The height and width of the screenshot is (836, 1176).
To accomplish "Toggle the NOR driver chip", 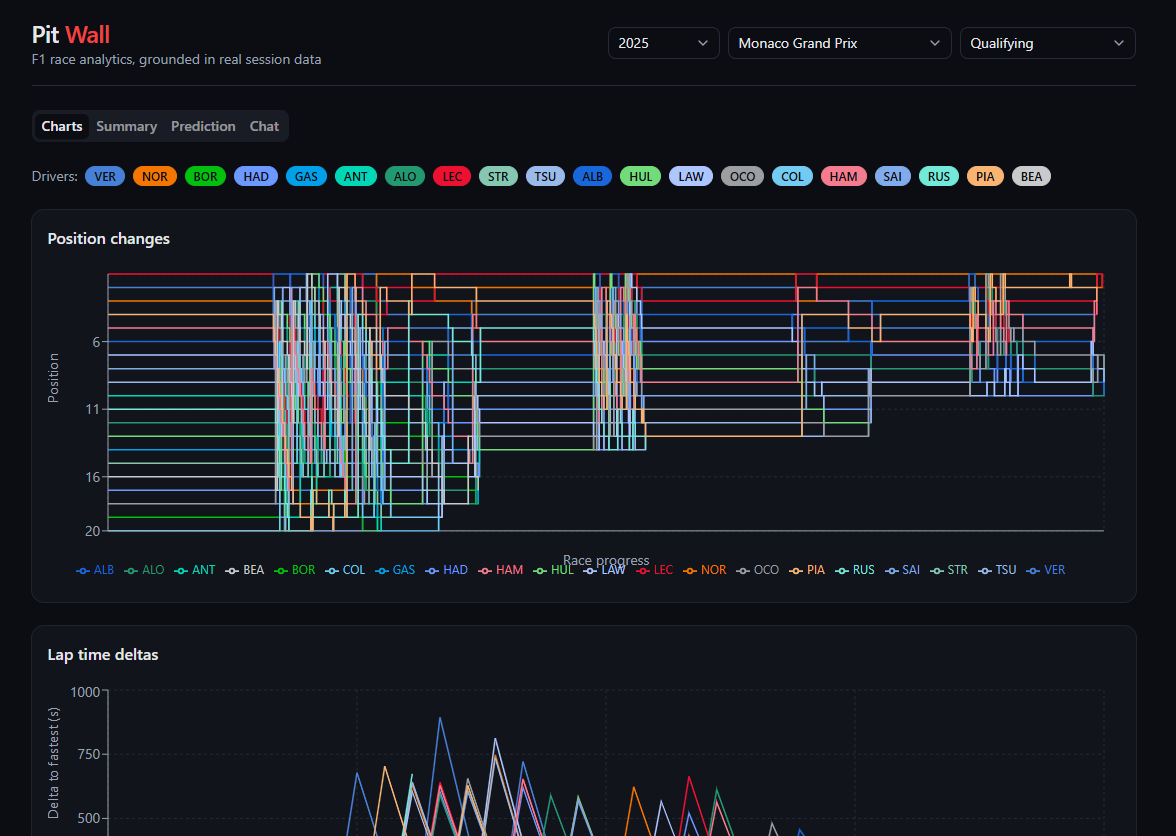I will pyautogui.click(x=154, y=176).
